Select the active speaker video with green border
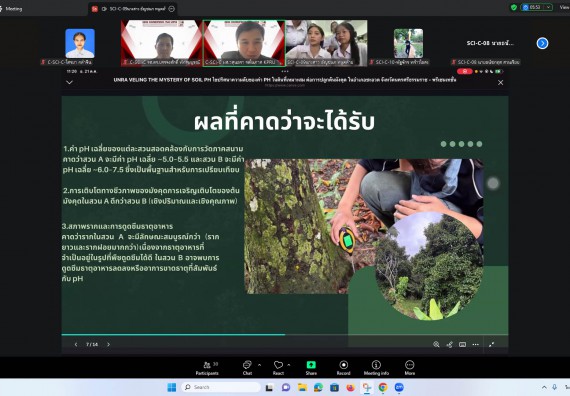This screenshot has height=396, width=570. [x=244, y=43]
